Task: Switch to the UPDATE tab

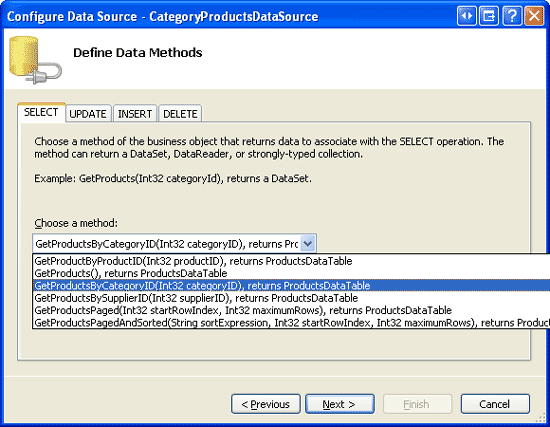Action: (x=88, y=114)
